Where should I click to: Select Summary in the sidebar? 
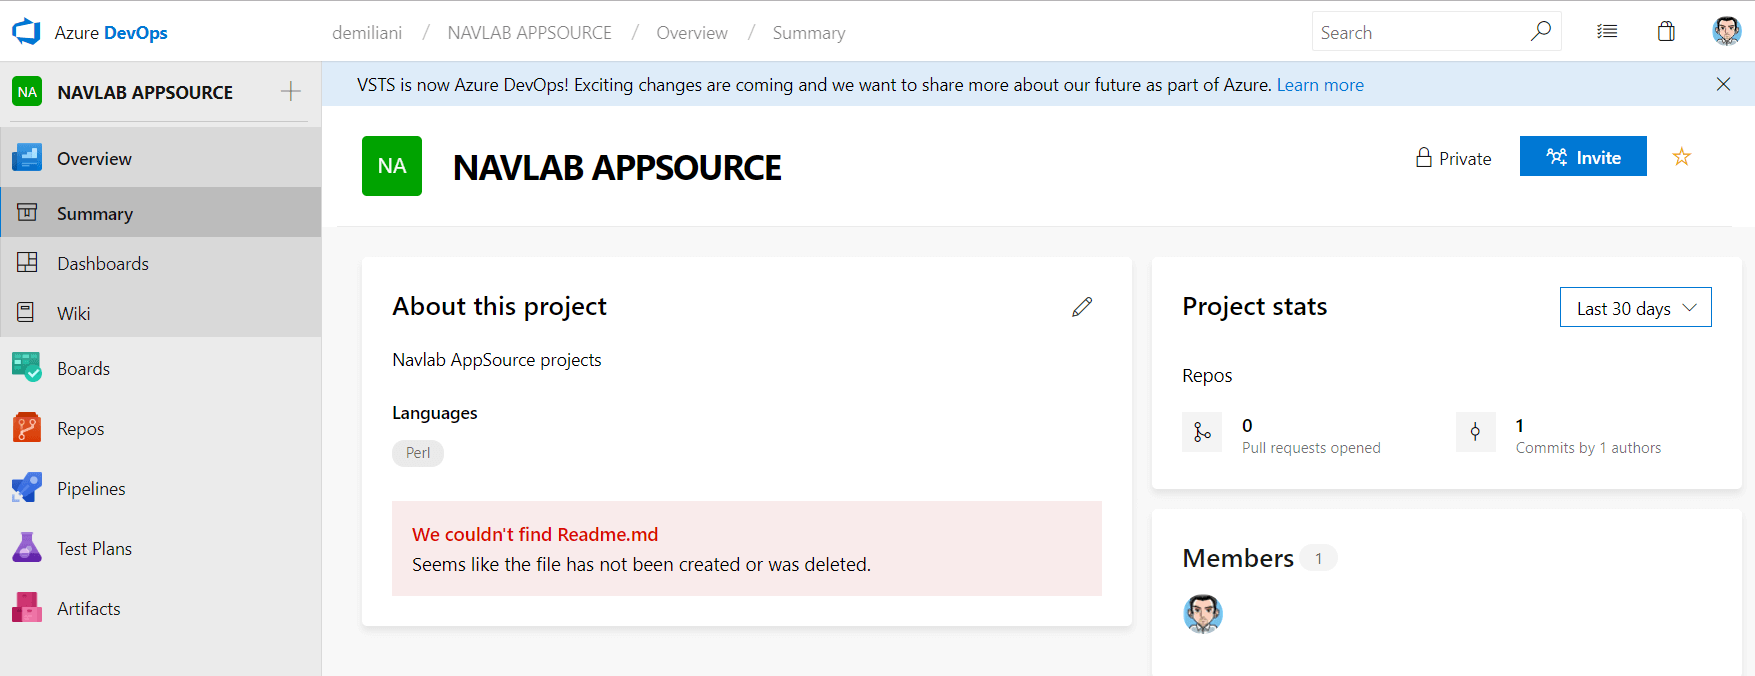[161, 212]
